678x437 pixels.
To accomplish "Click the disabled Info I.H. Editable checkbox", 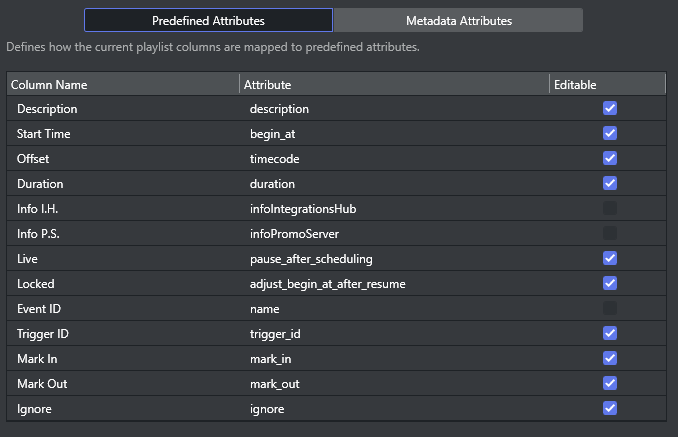I will click(610, 208).
